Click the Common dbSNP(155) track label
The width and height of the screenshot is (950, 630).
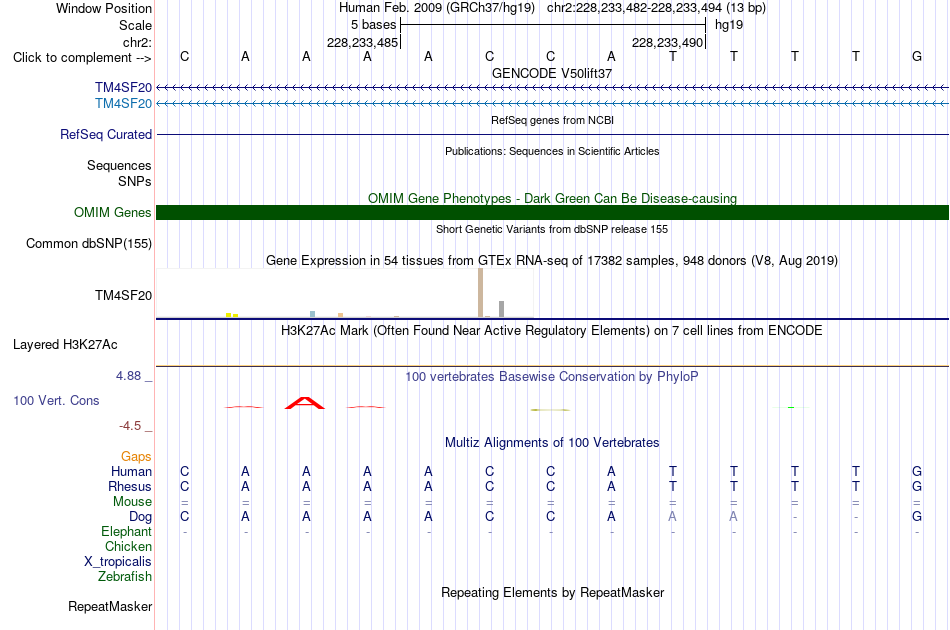tap(89, 244)
